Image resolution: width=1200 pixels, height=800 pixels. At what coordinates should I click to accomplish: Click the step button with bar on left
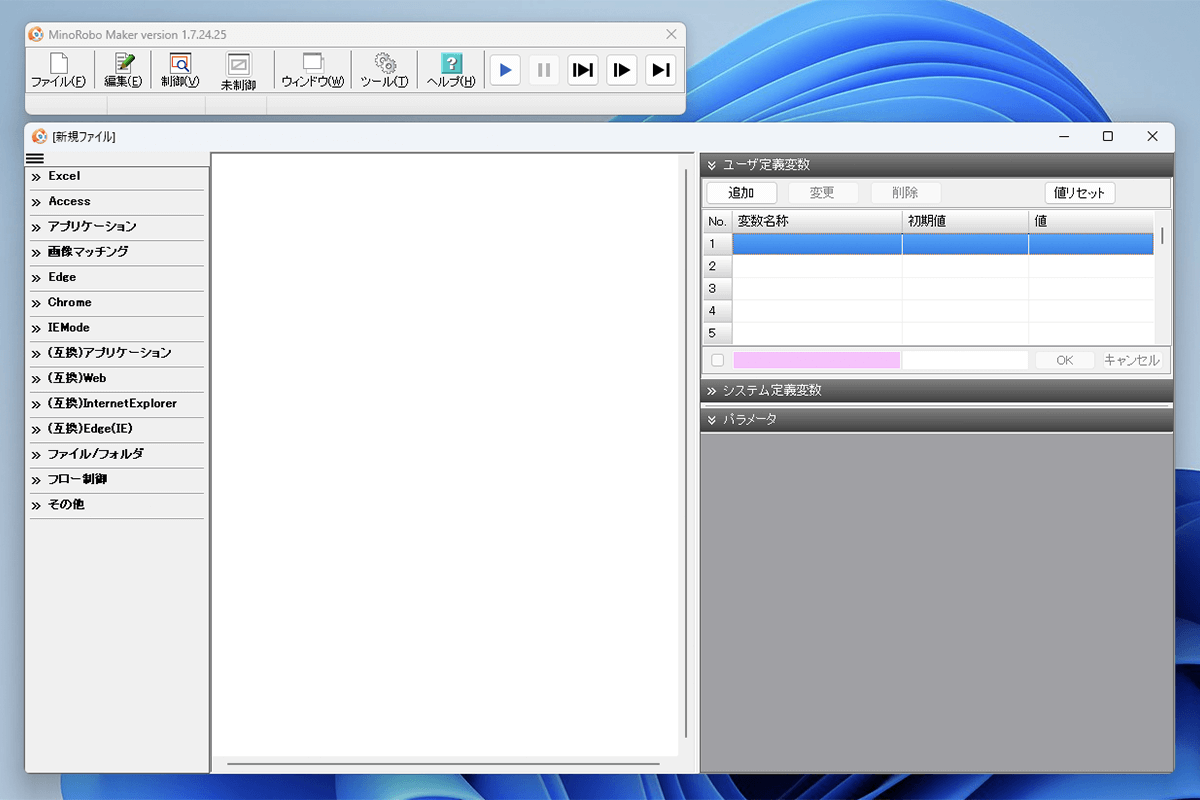(622, 70)
